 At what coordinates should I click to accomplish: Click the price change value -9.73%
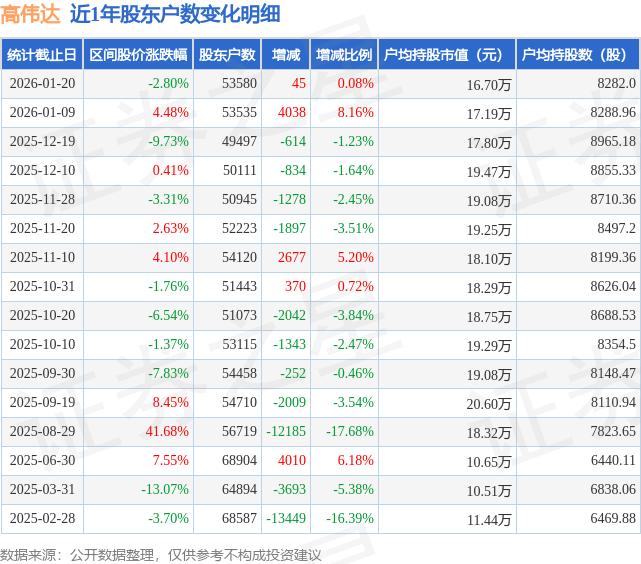coord(168,141)
